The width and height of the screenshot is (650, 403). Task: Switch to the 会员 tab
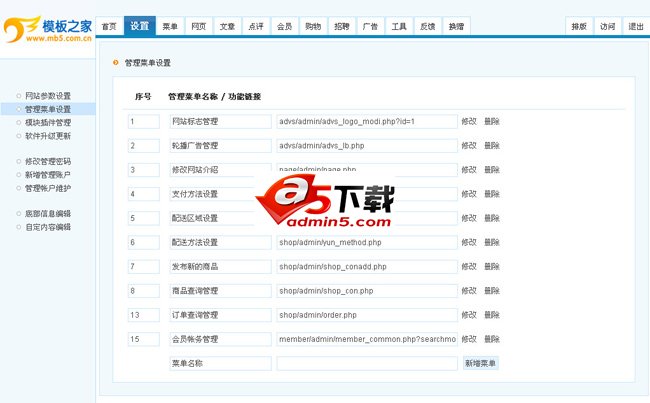[284, 27]
